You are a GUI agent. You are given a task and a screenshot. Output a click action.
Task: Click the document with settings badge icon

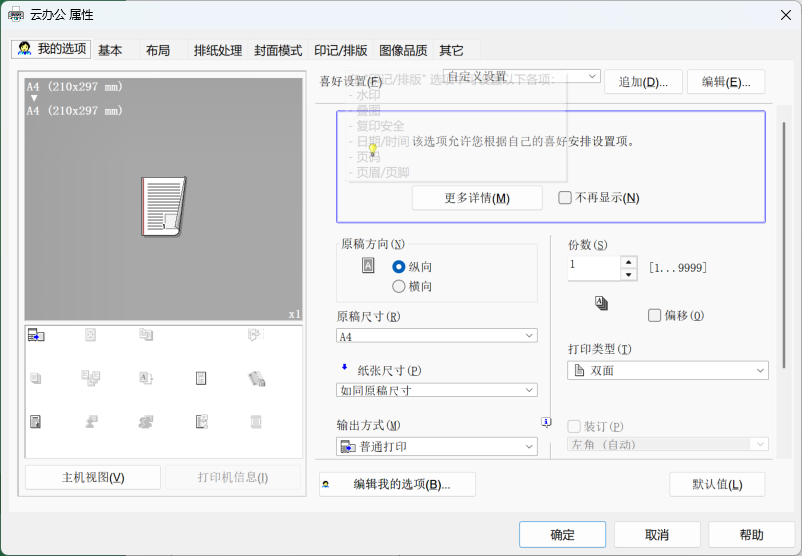[x=202, y=422]
